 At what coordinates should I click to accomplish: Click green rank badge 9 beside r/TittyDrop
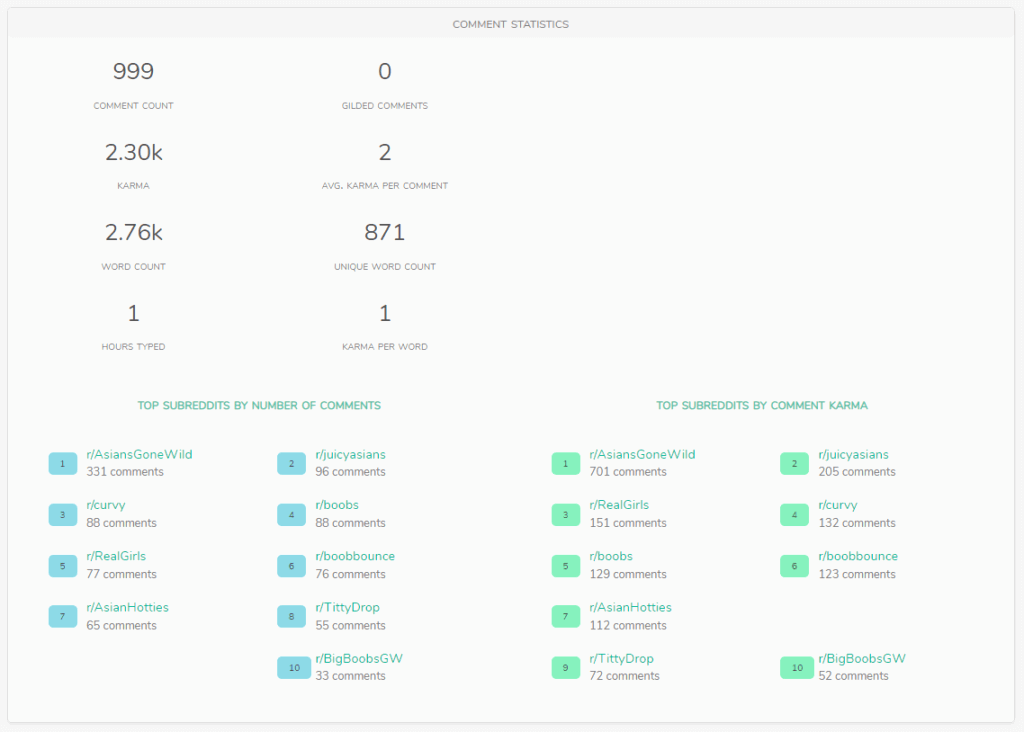pos(566,667)
